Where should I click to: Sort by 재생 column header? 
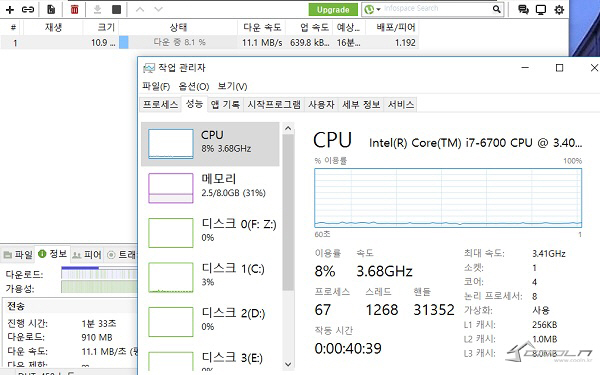53,27
